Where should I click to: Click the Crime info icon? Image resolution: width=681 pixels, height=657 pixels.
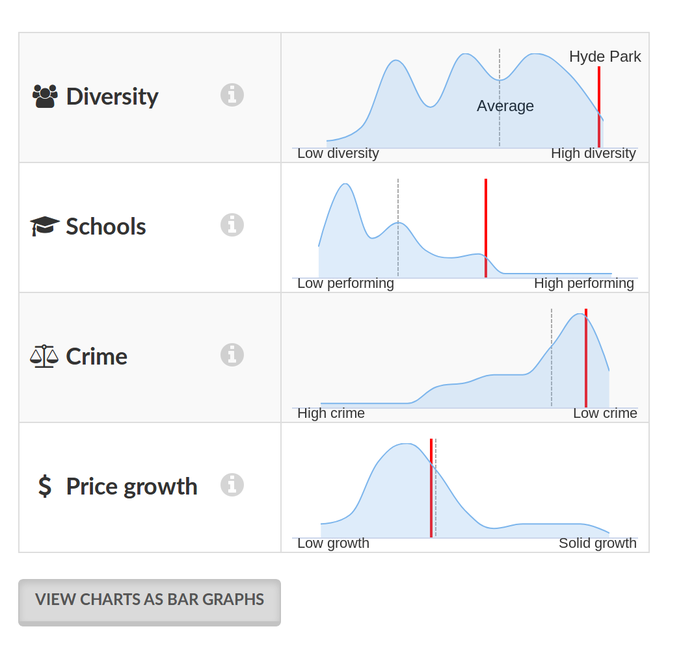pos(232,355)
